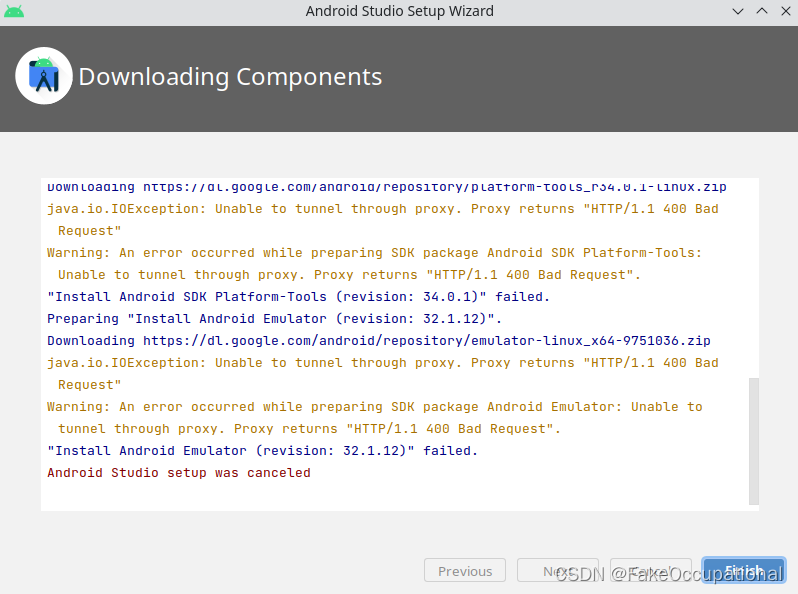Click the Android robot icon in title bar

pyautogui.click(x=14, y=11)
